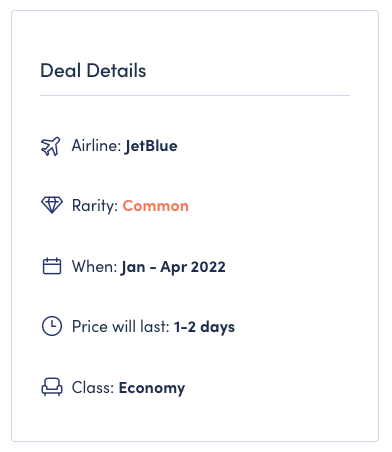
Task: Select the Deal Details heading
Action: 93,71
